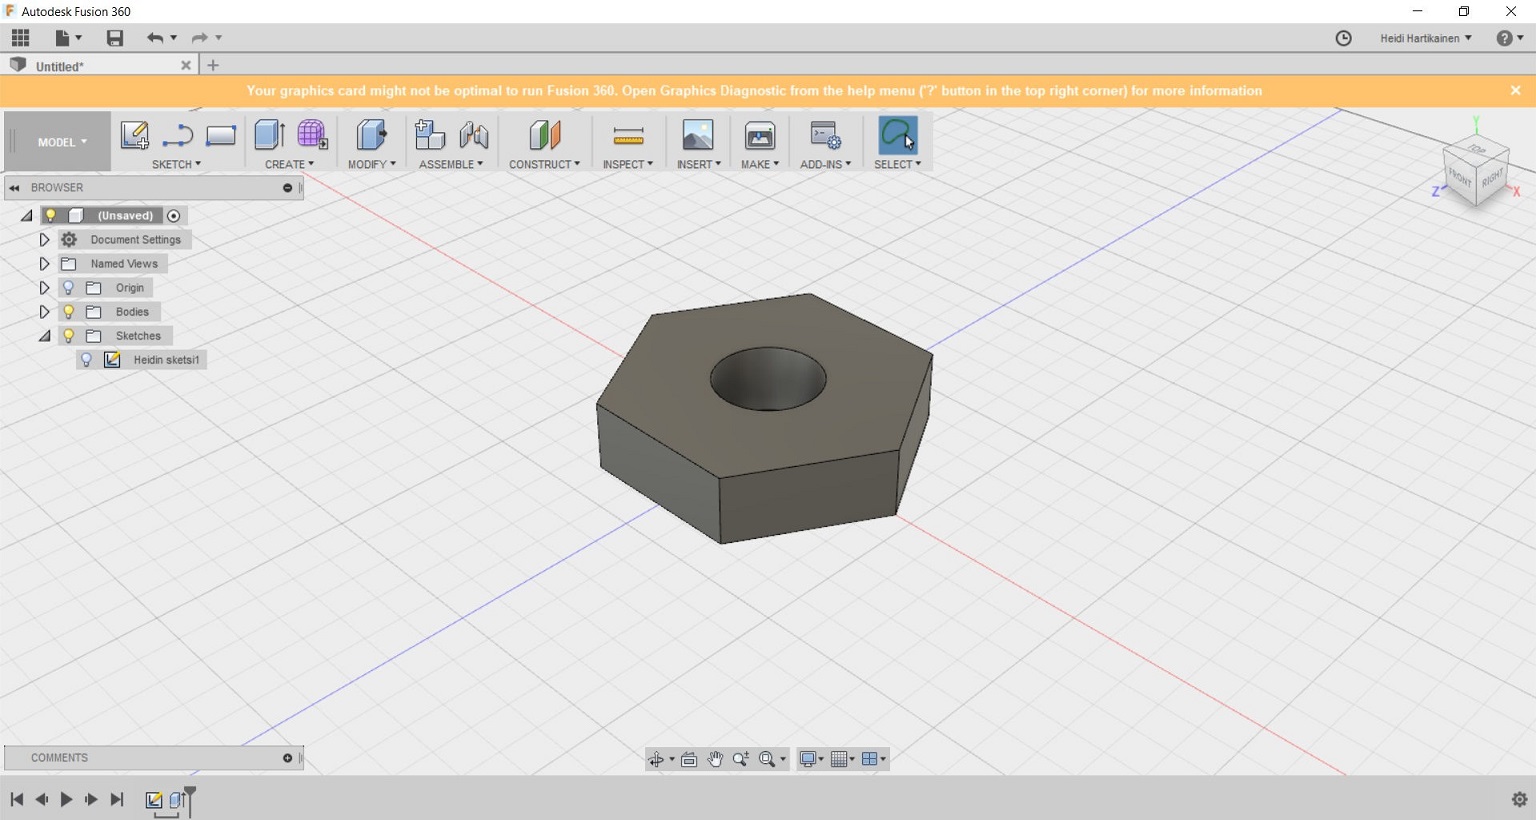The width and height of the screenshot is (1536, 820).
Task: Open the SKETCH menu
Action: click(176, 164)
